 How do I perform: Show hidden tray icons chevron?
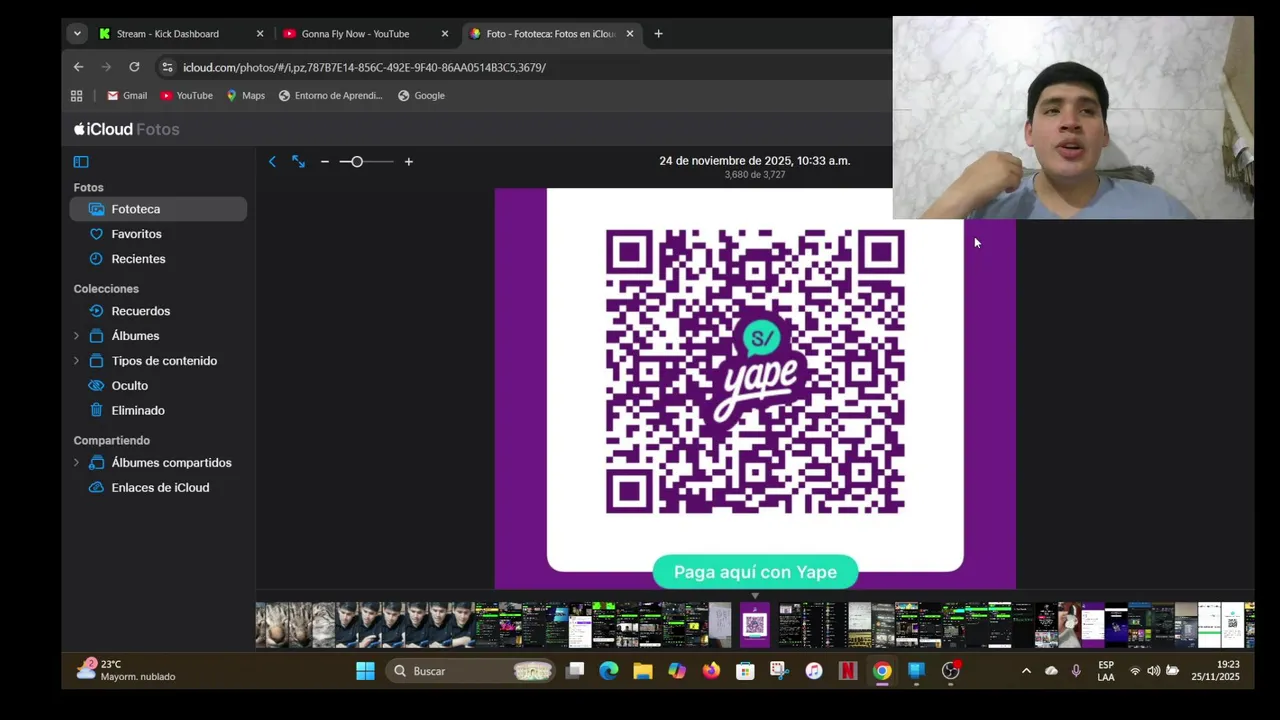coord(1026,671)
